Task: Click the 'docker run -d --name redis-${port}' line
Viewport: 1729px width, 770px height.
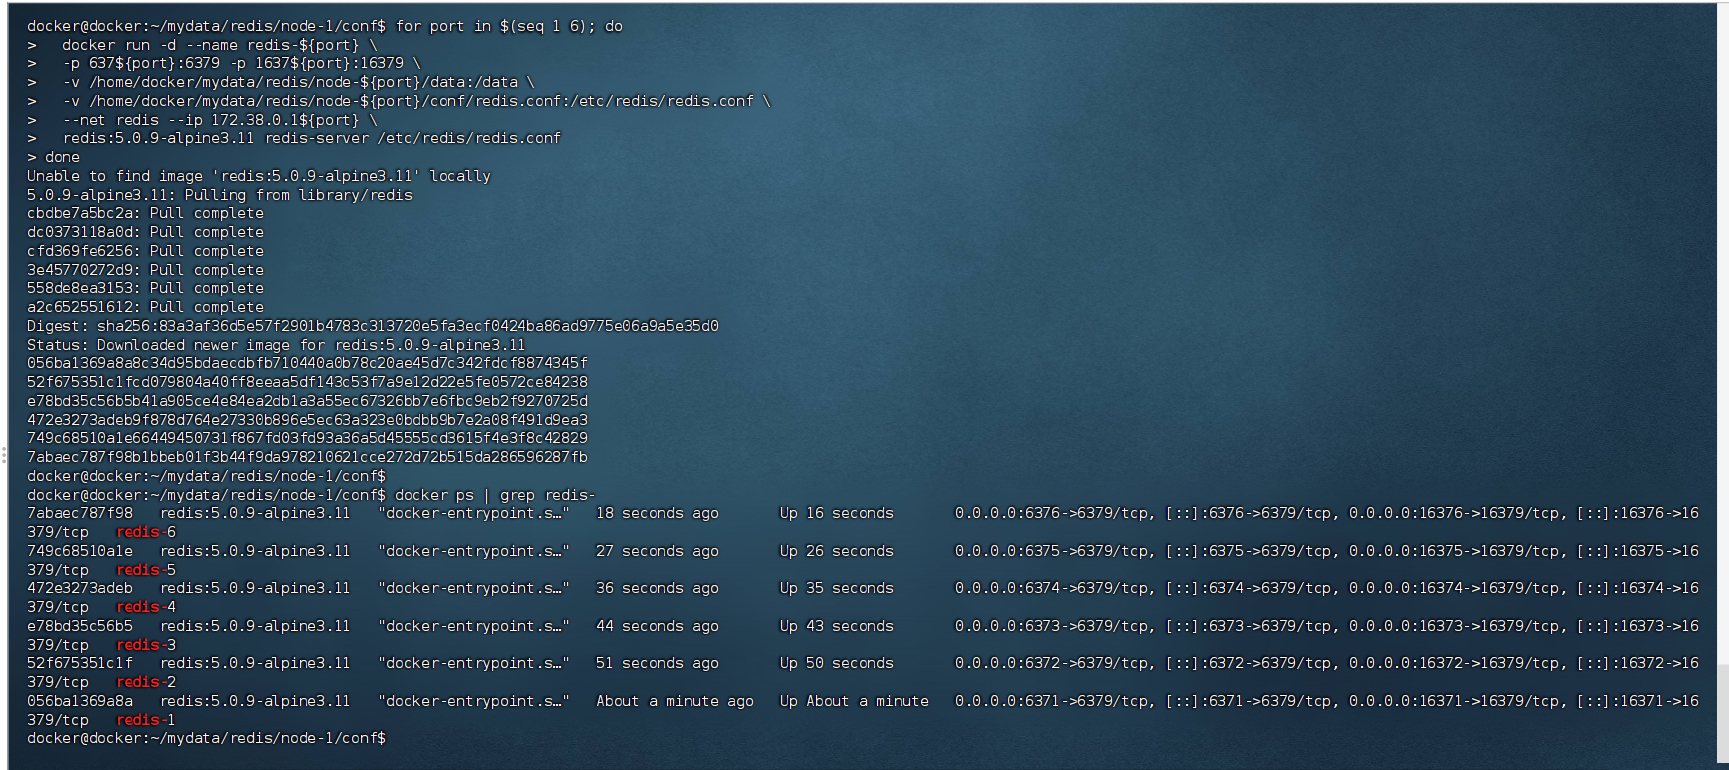Action: pos(220,45)
